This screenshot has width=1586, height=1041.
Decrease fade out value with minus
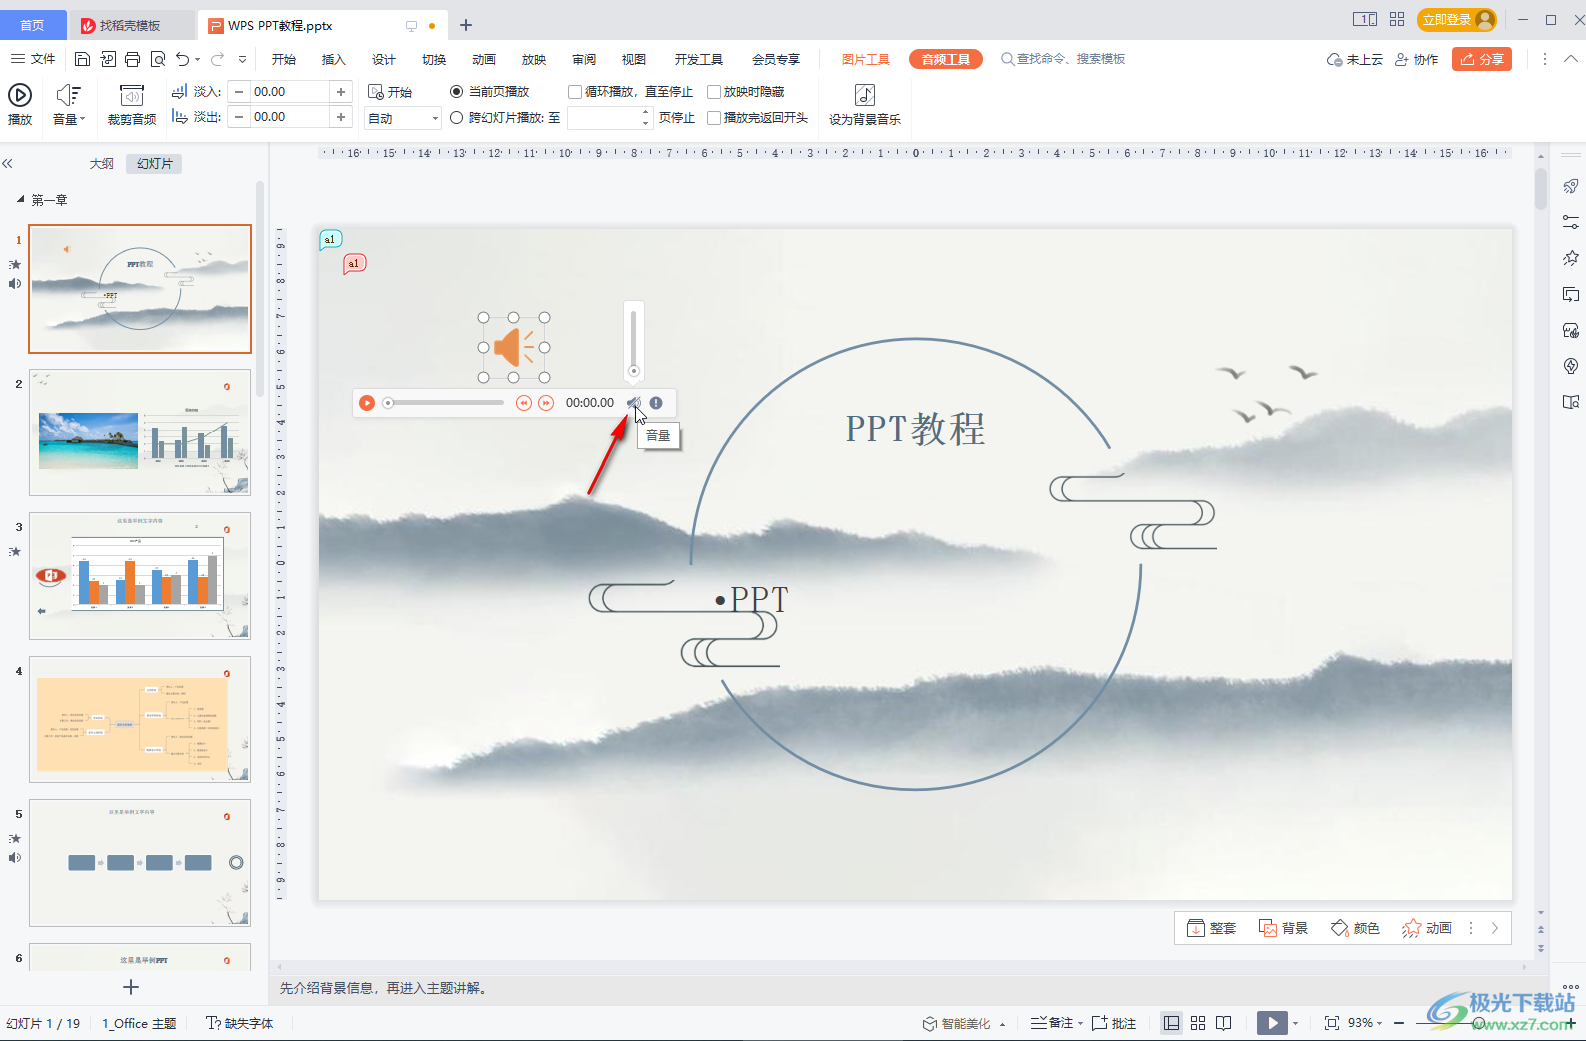[x=239, y=117]
